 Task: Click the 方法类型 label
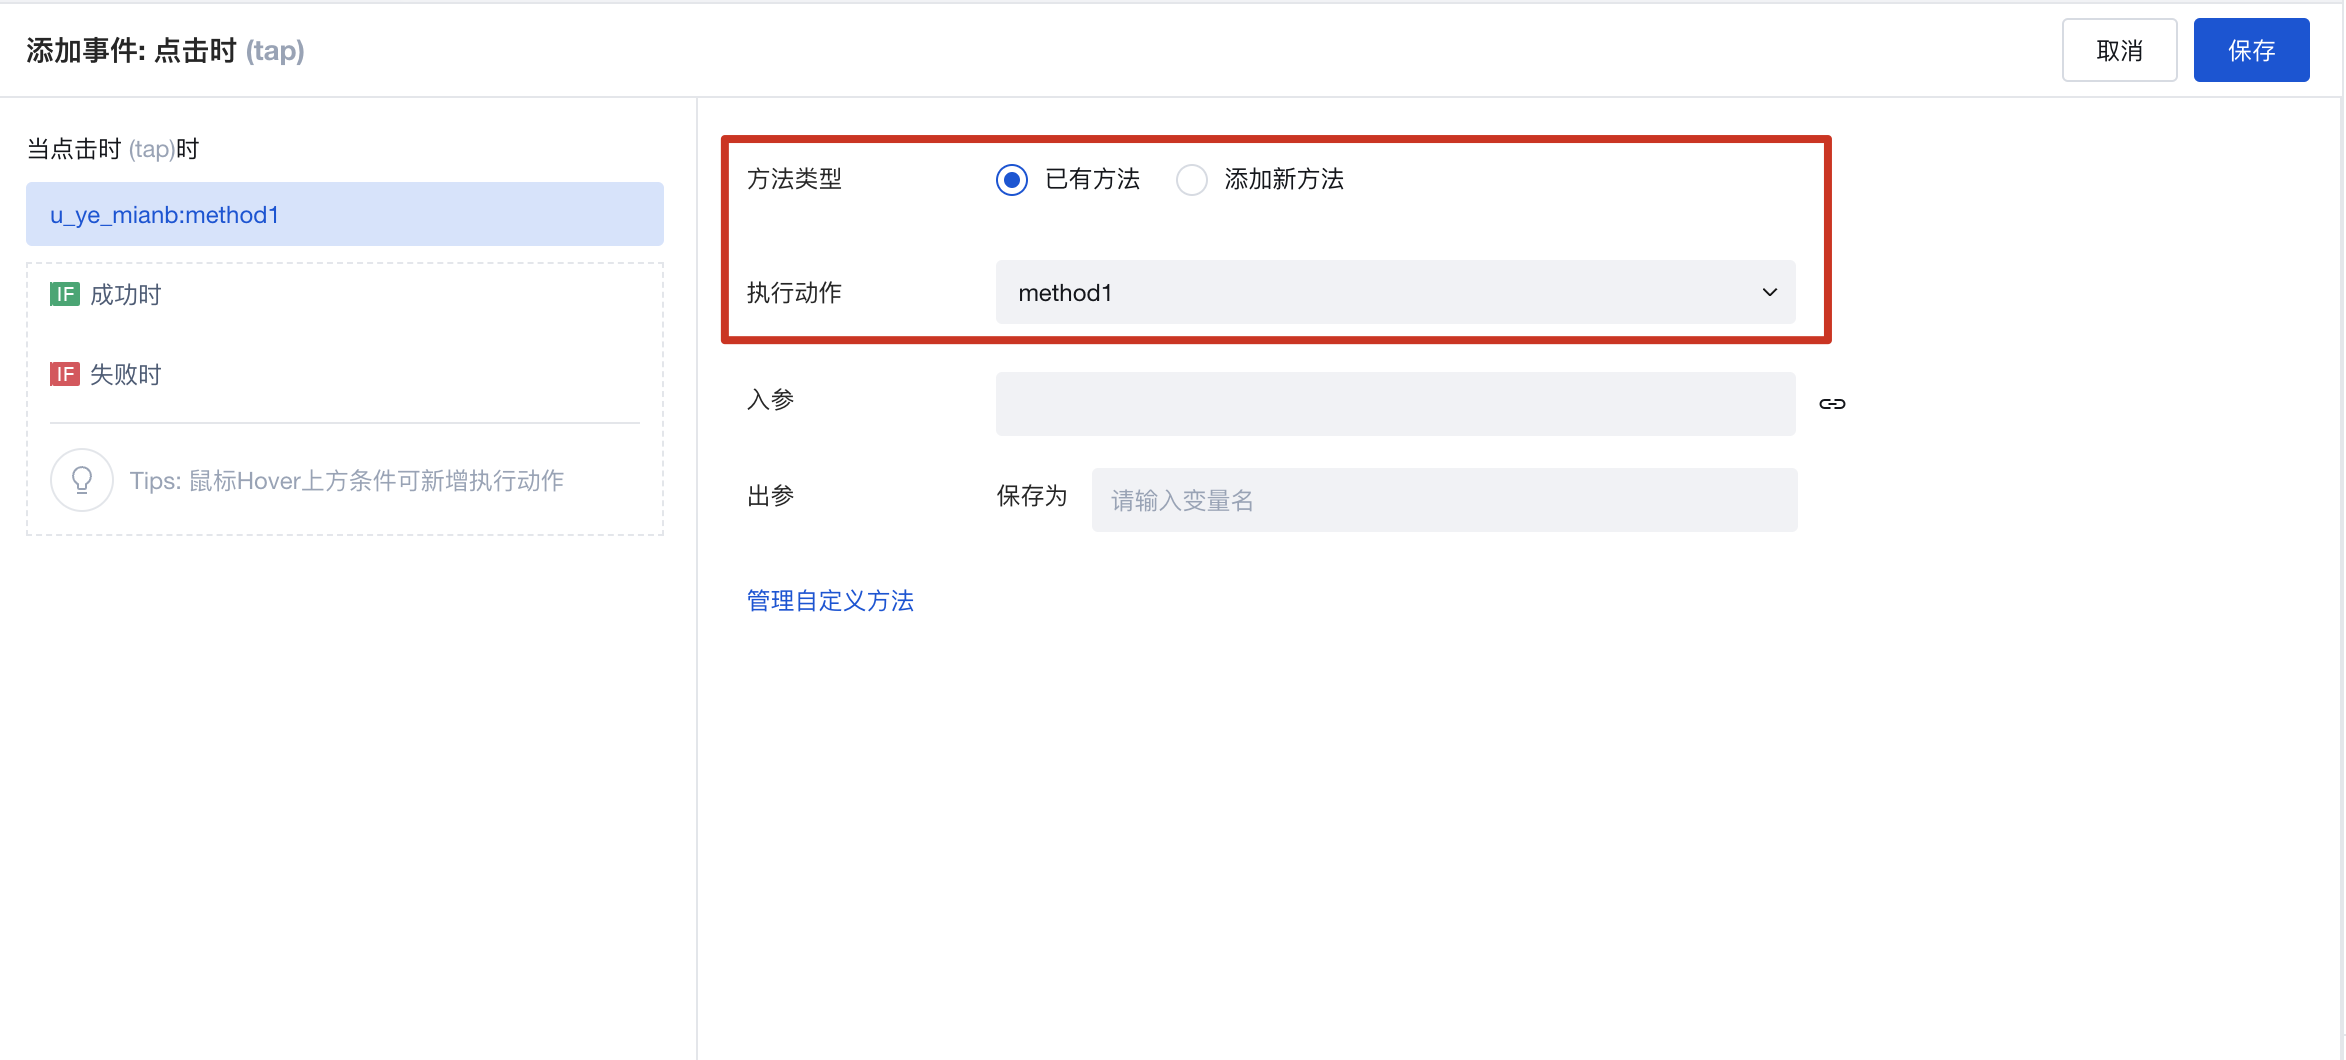coord(794,179)
